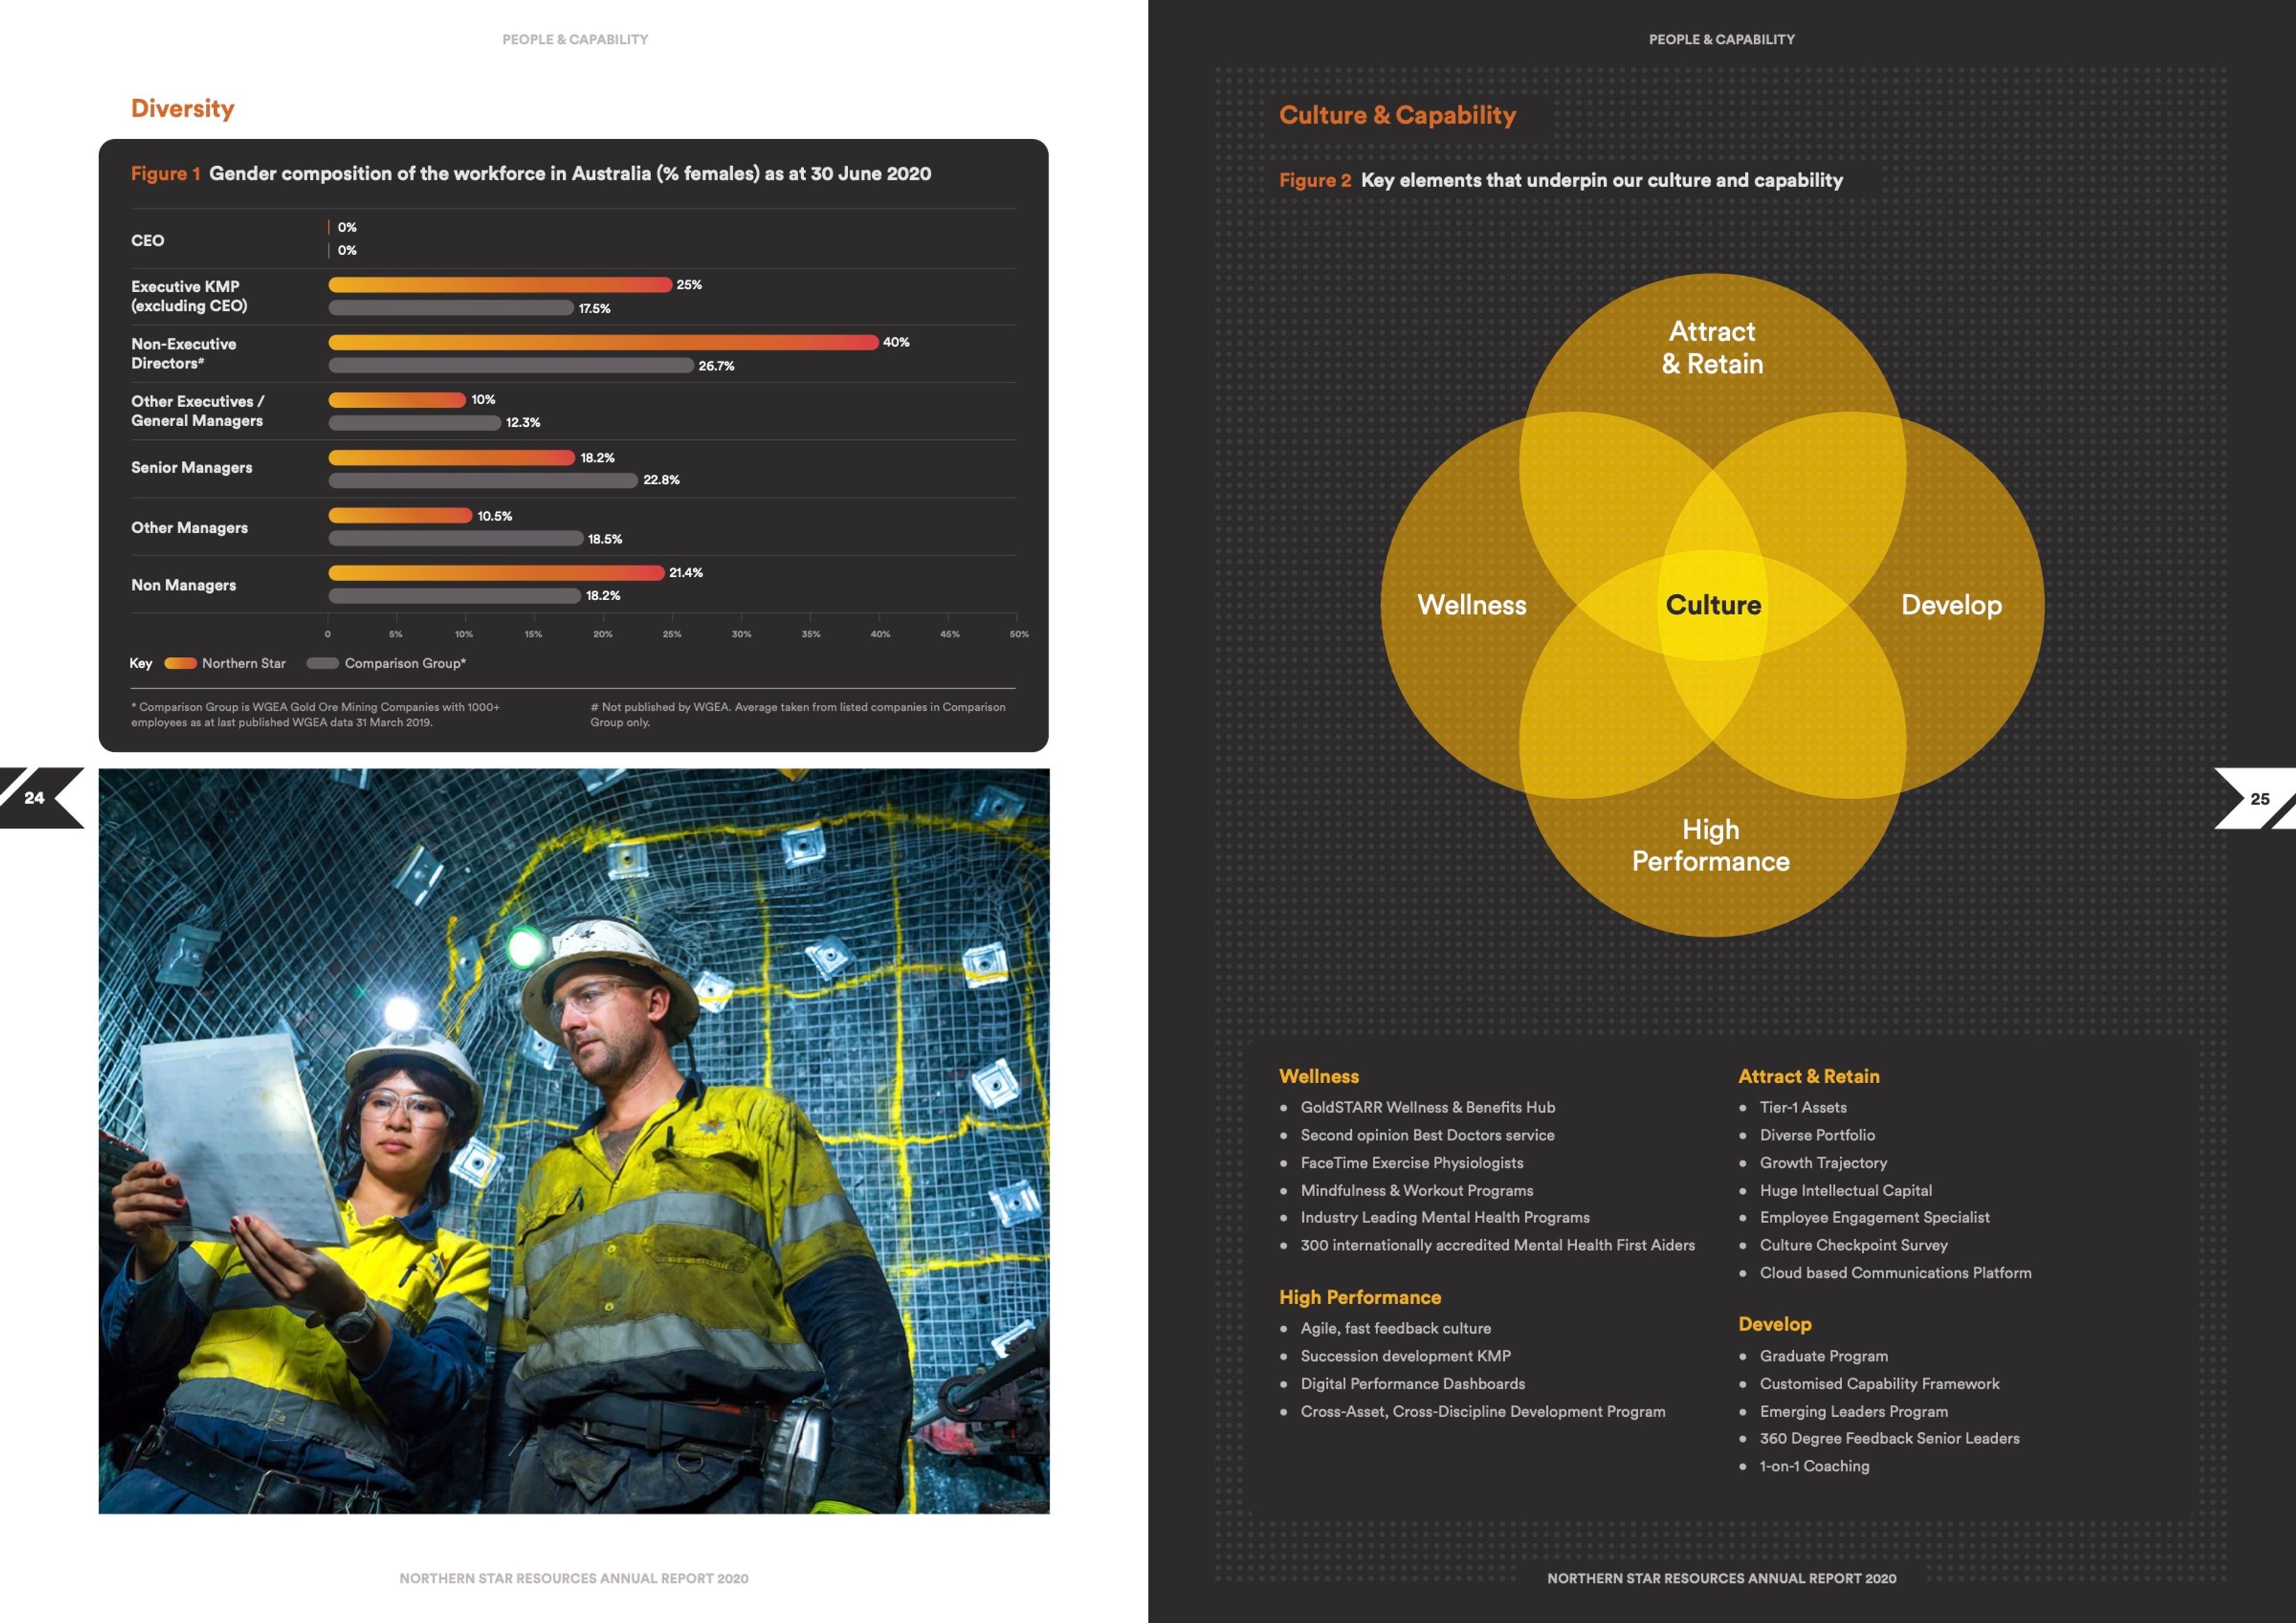Viewport: 2296px width, 1623px height.
Task: Click 'Second opinion Best Doctors service'
Action: click(x=1427, y=1136)
